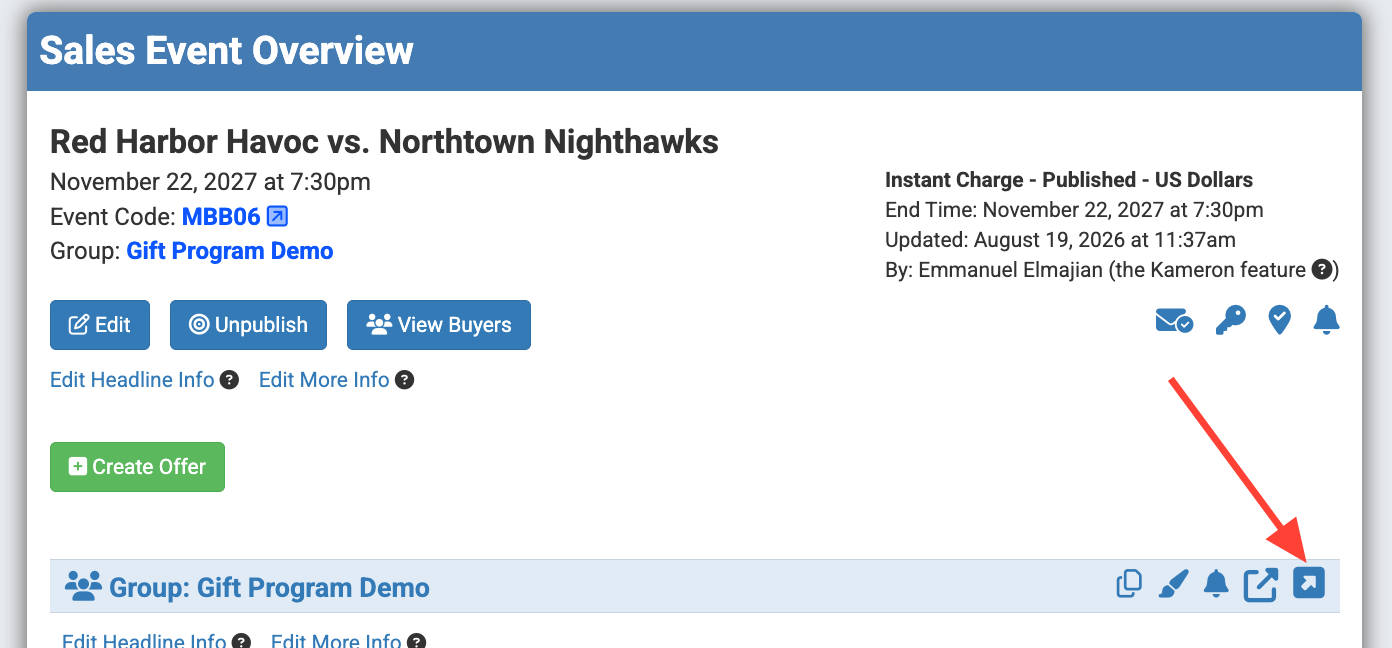1392x648 pixels.
Task: Open the MBB06 event code link
Action: coord(221,217)
